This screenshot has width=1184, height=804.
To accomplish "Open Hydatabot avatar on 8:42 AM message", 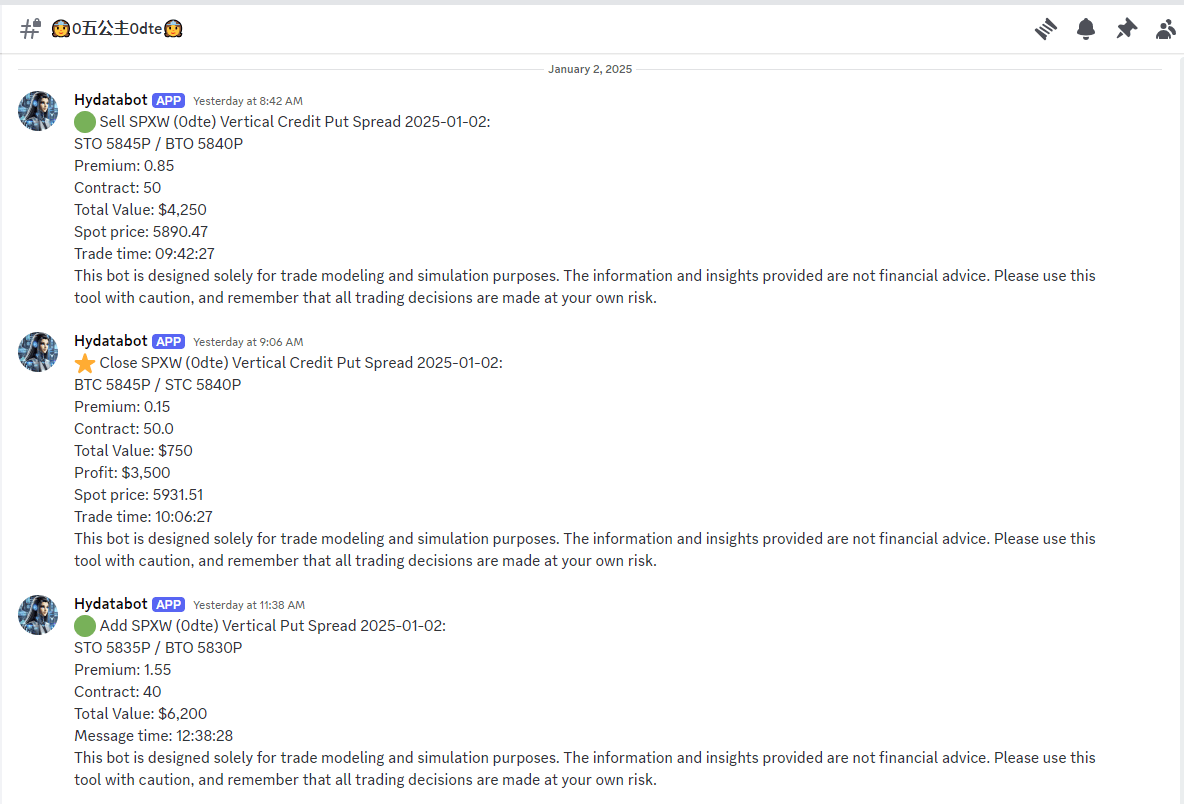I will pyautogui.click(x=38, y=111).
